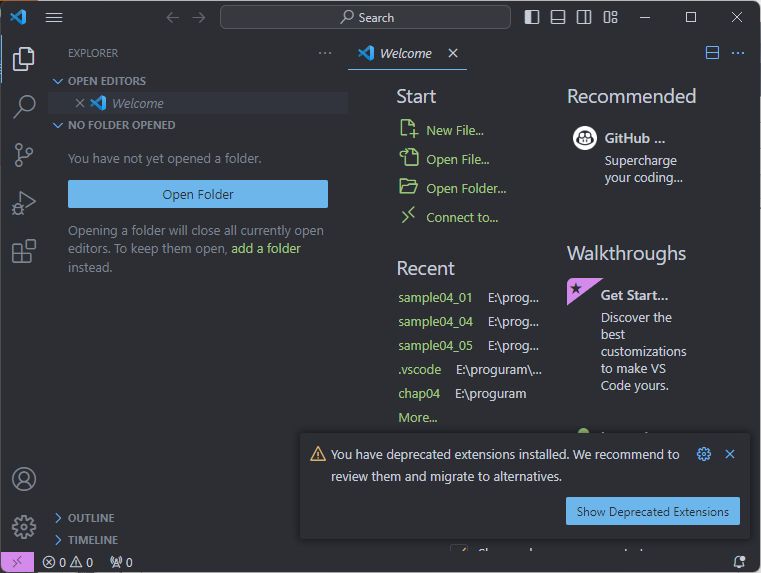Screen dimensions: 761x573
Task: Open recent .vscode folder
Action: 420,370
